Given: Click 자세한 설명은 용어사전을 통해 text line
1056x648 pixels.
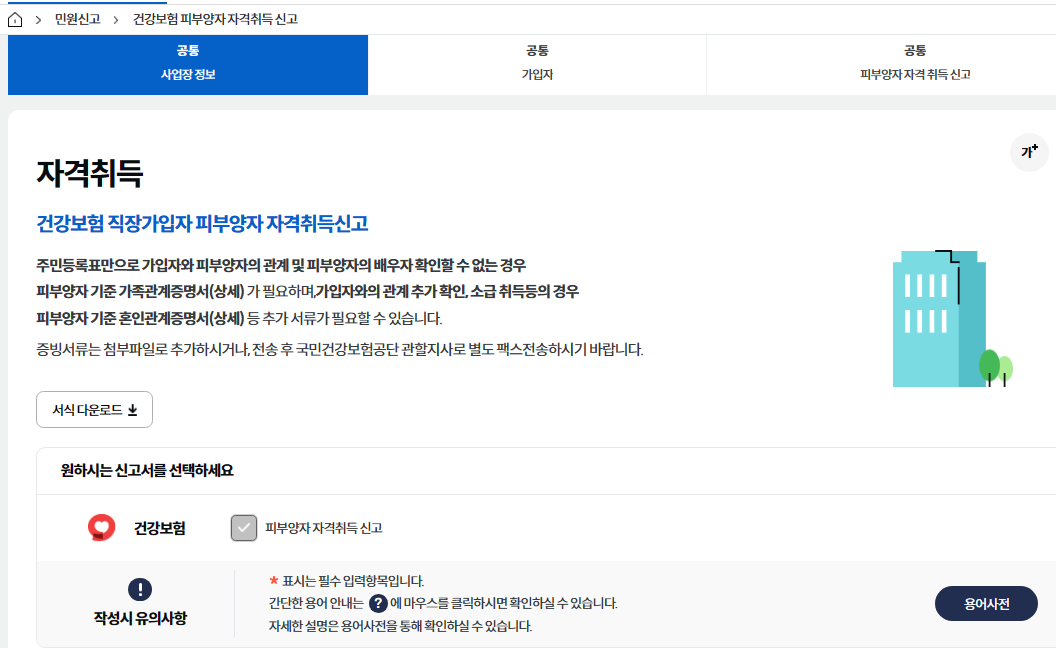Looking at the screenshot, I should [400, 626].
